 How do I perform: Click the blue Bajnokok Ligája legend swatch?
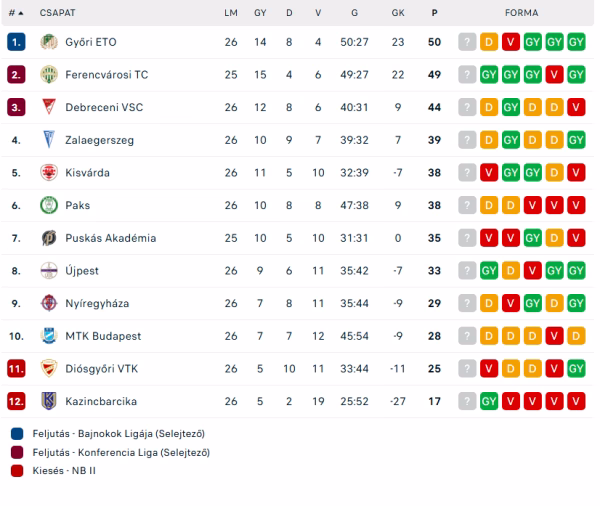click(16, 434)
